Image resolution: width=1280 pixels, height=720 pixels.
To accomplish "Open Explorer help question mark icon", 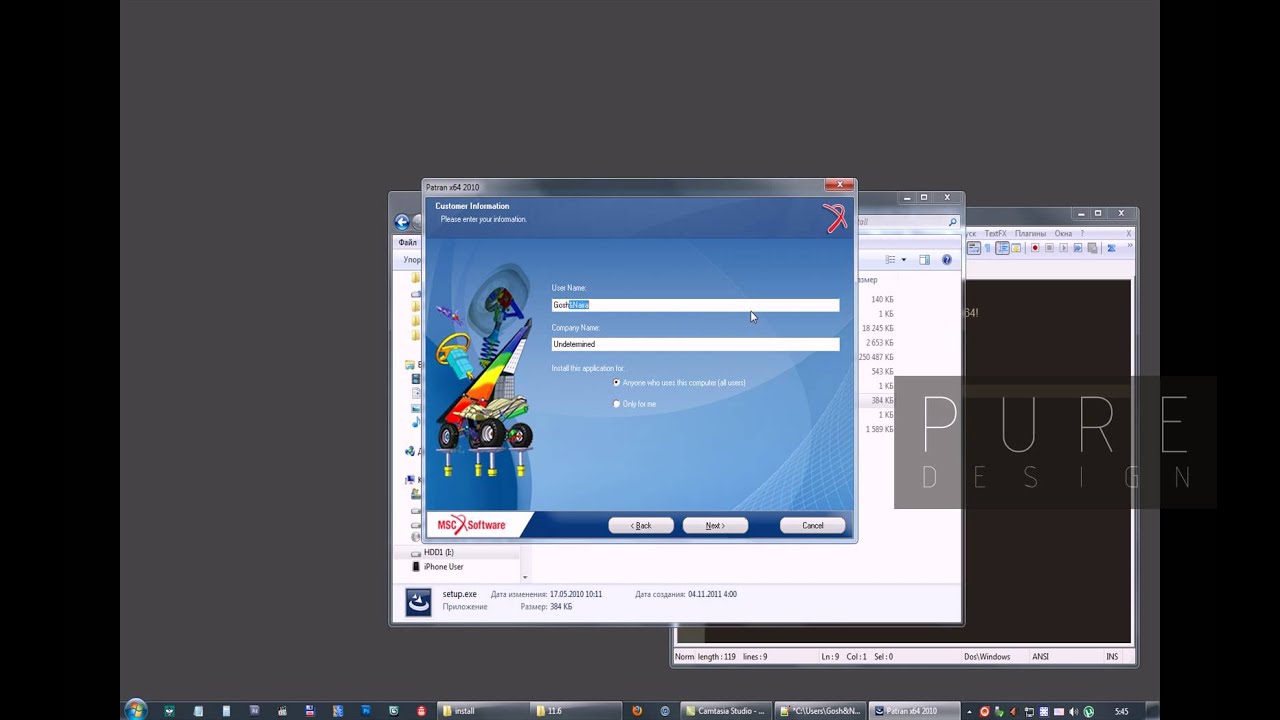I will [946, 260].
